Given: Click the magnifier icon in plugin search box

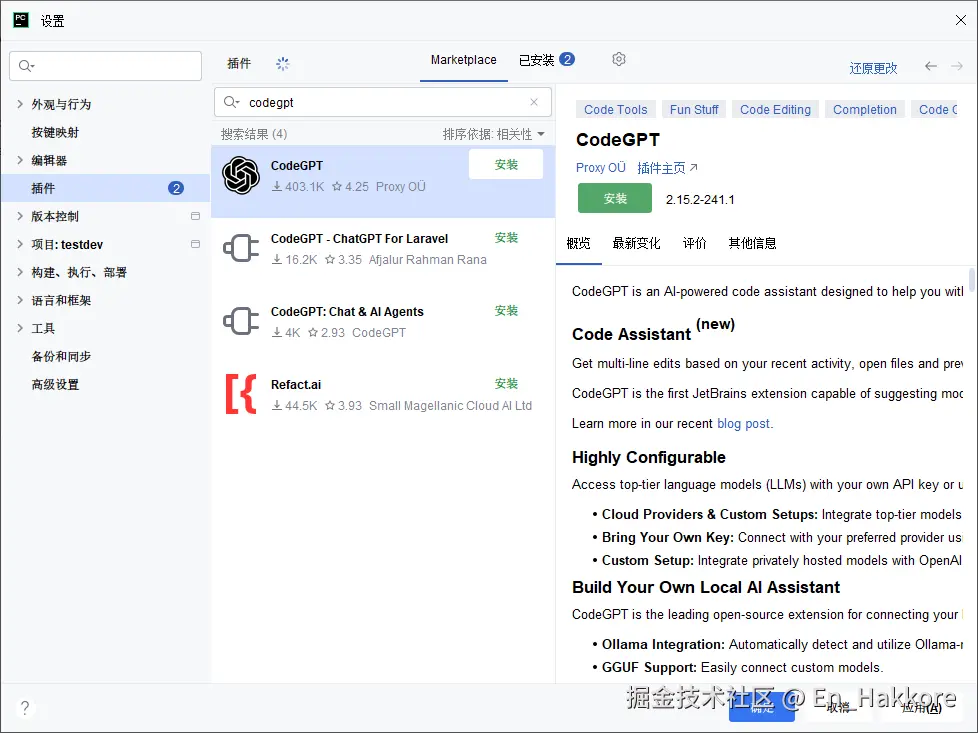Looking at the screenshot, I should click(x=231, y=102).
